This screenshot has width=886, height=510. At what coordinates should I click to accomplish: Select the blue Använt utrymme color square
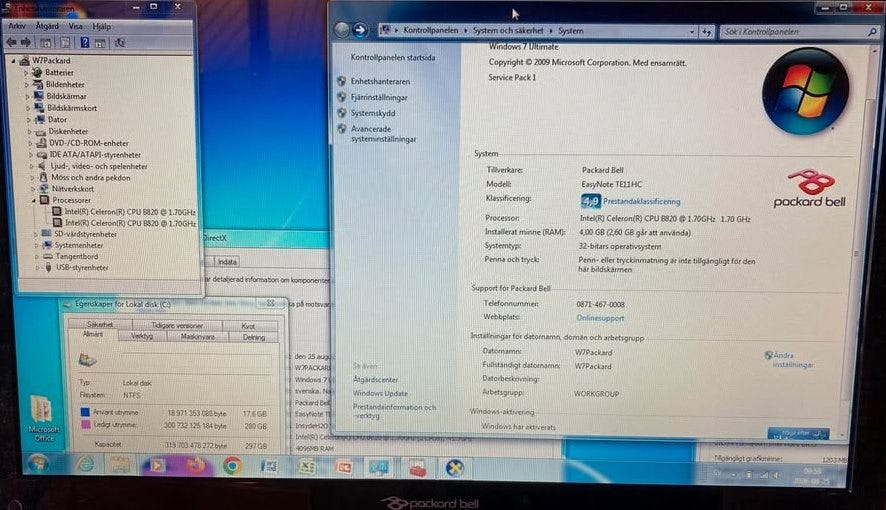tap(85, 412)
